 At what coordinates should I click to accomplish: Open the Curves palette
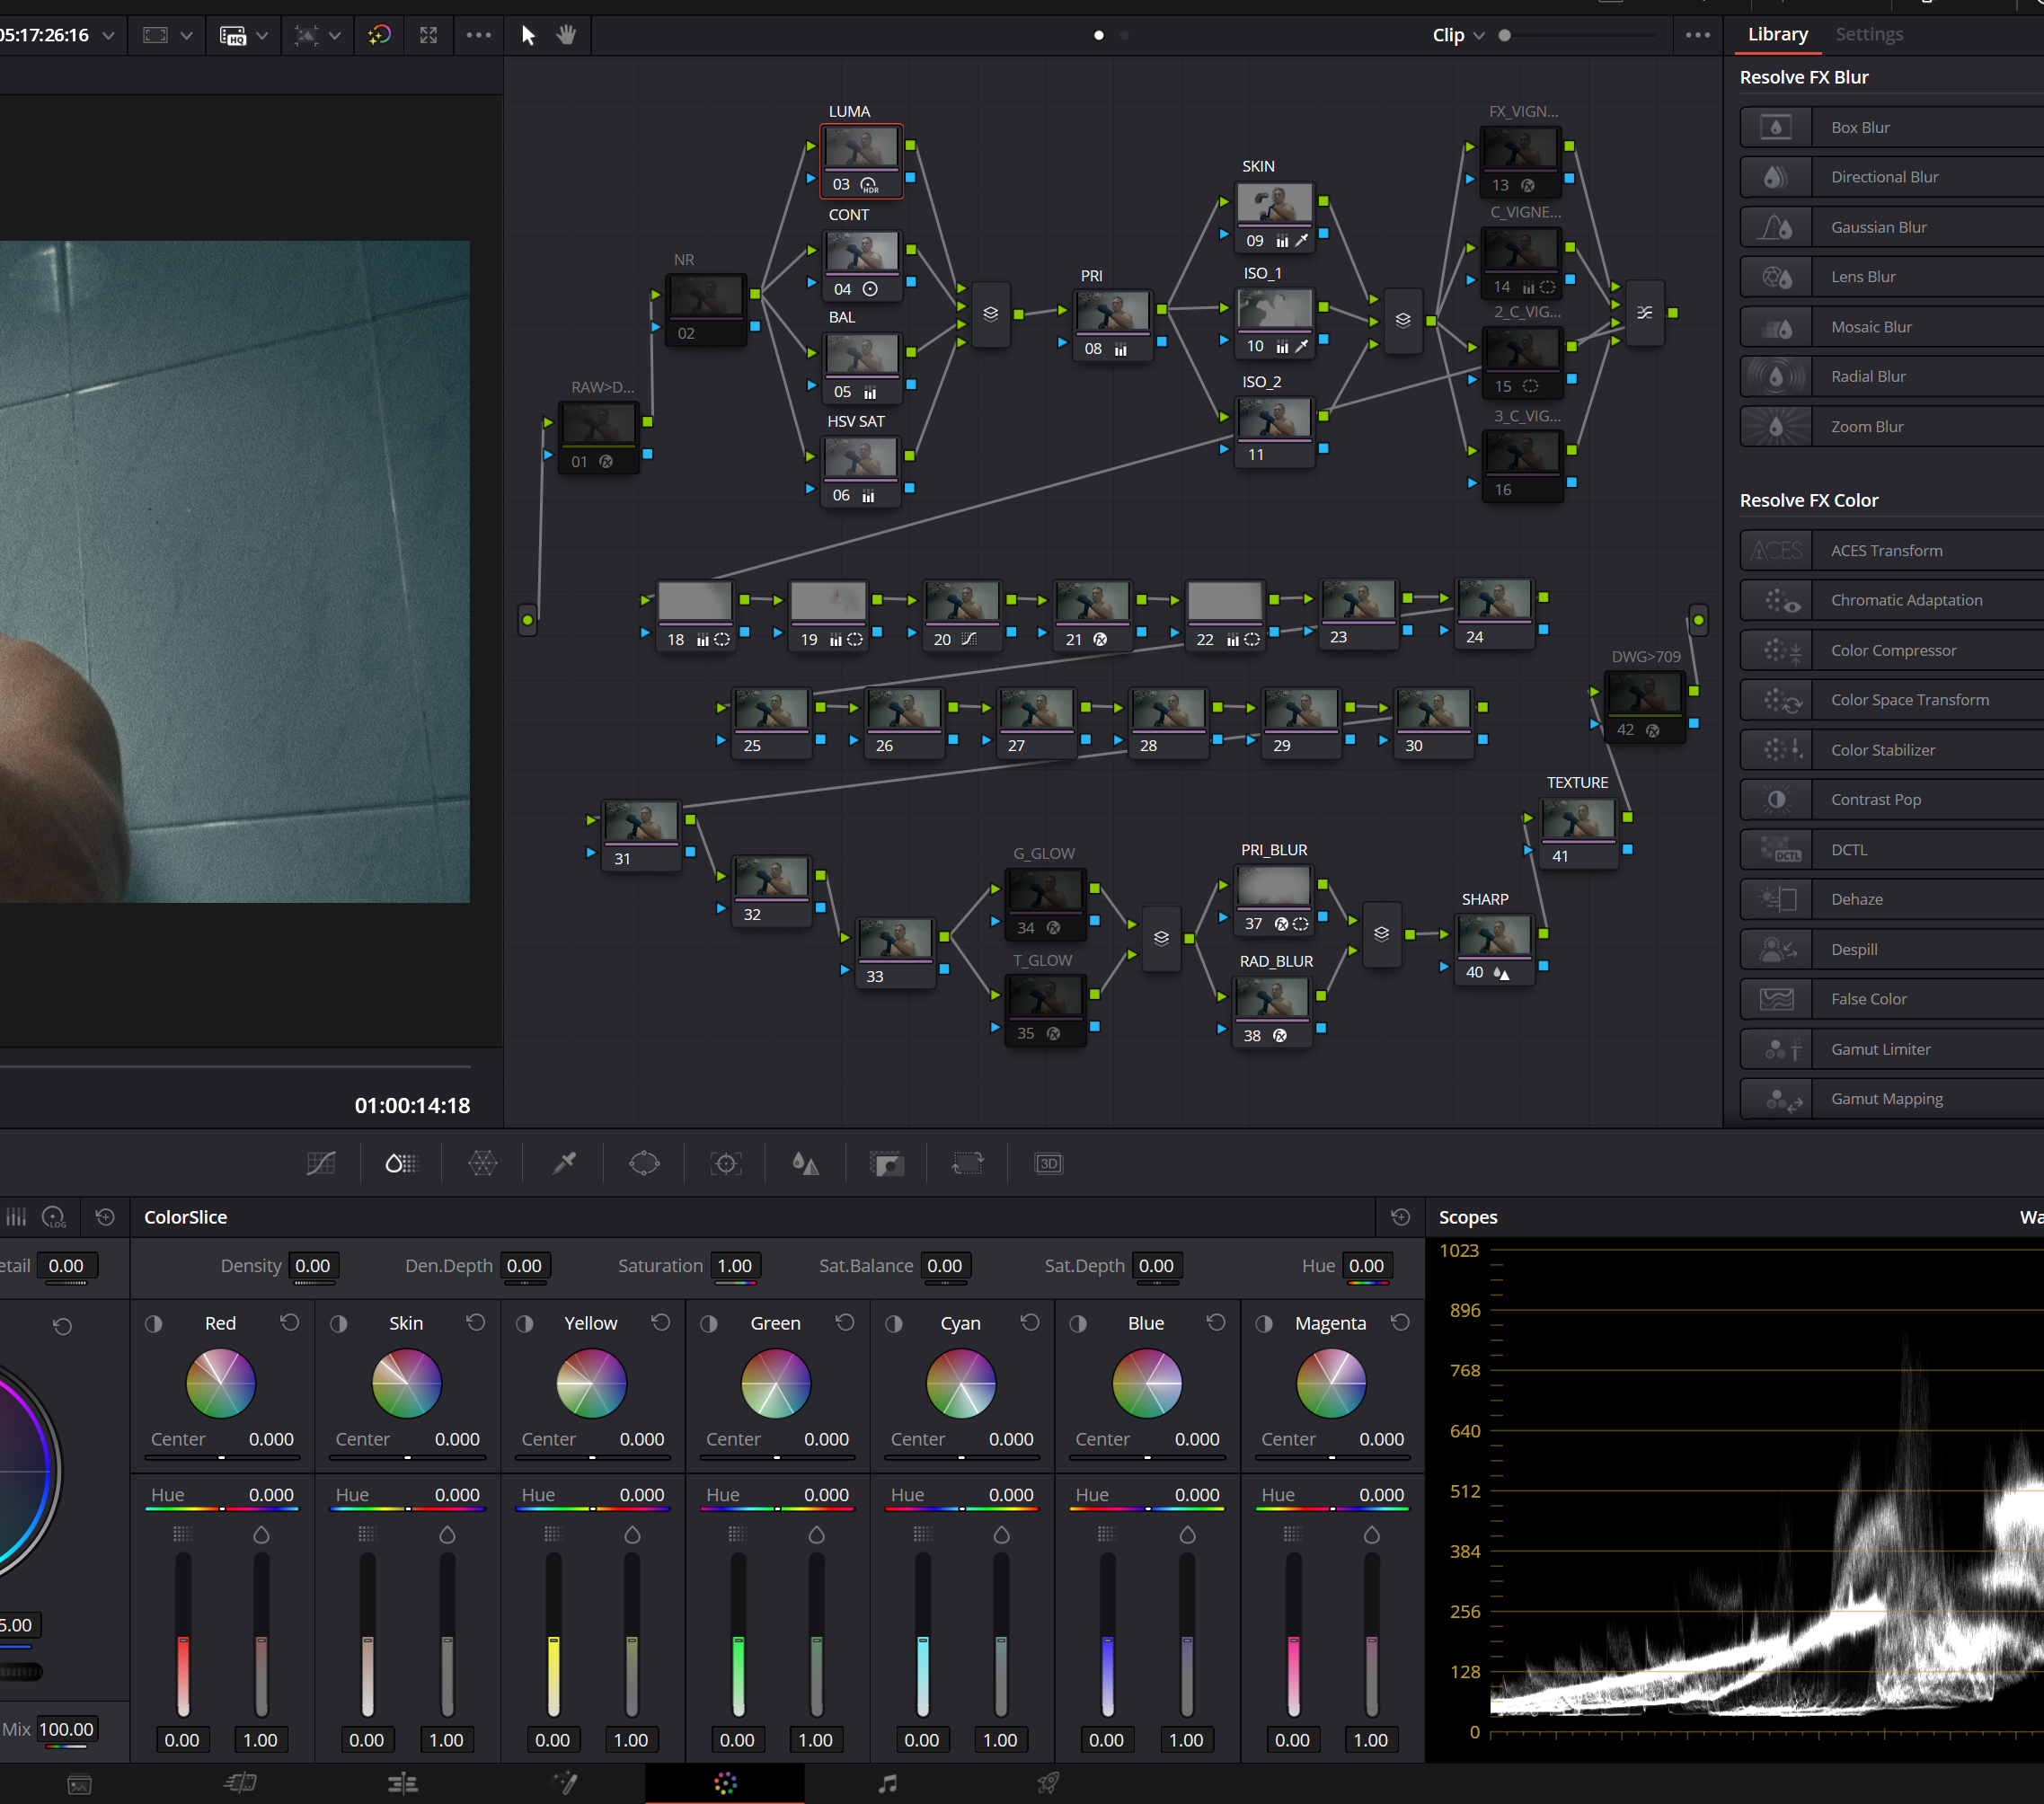click(x=321, y=1163)
